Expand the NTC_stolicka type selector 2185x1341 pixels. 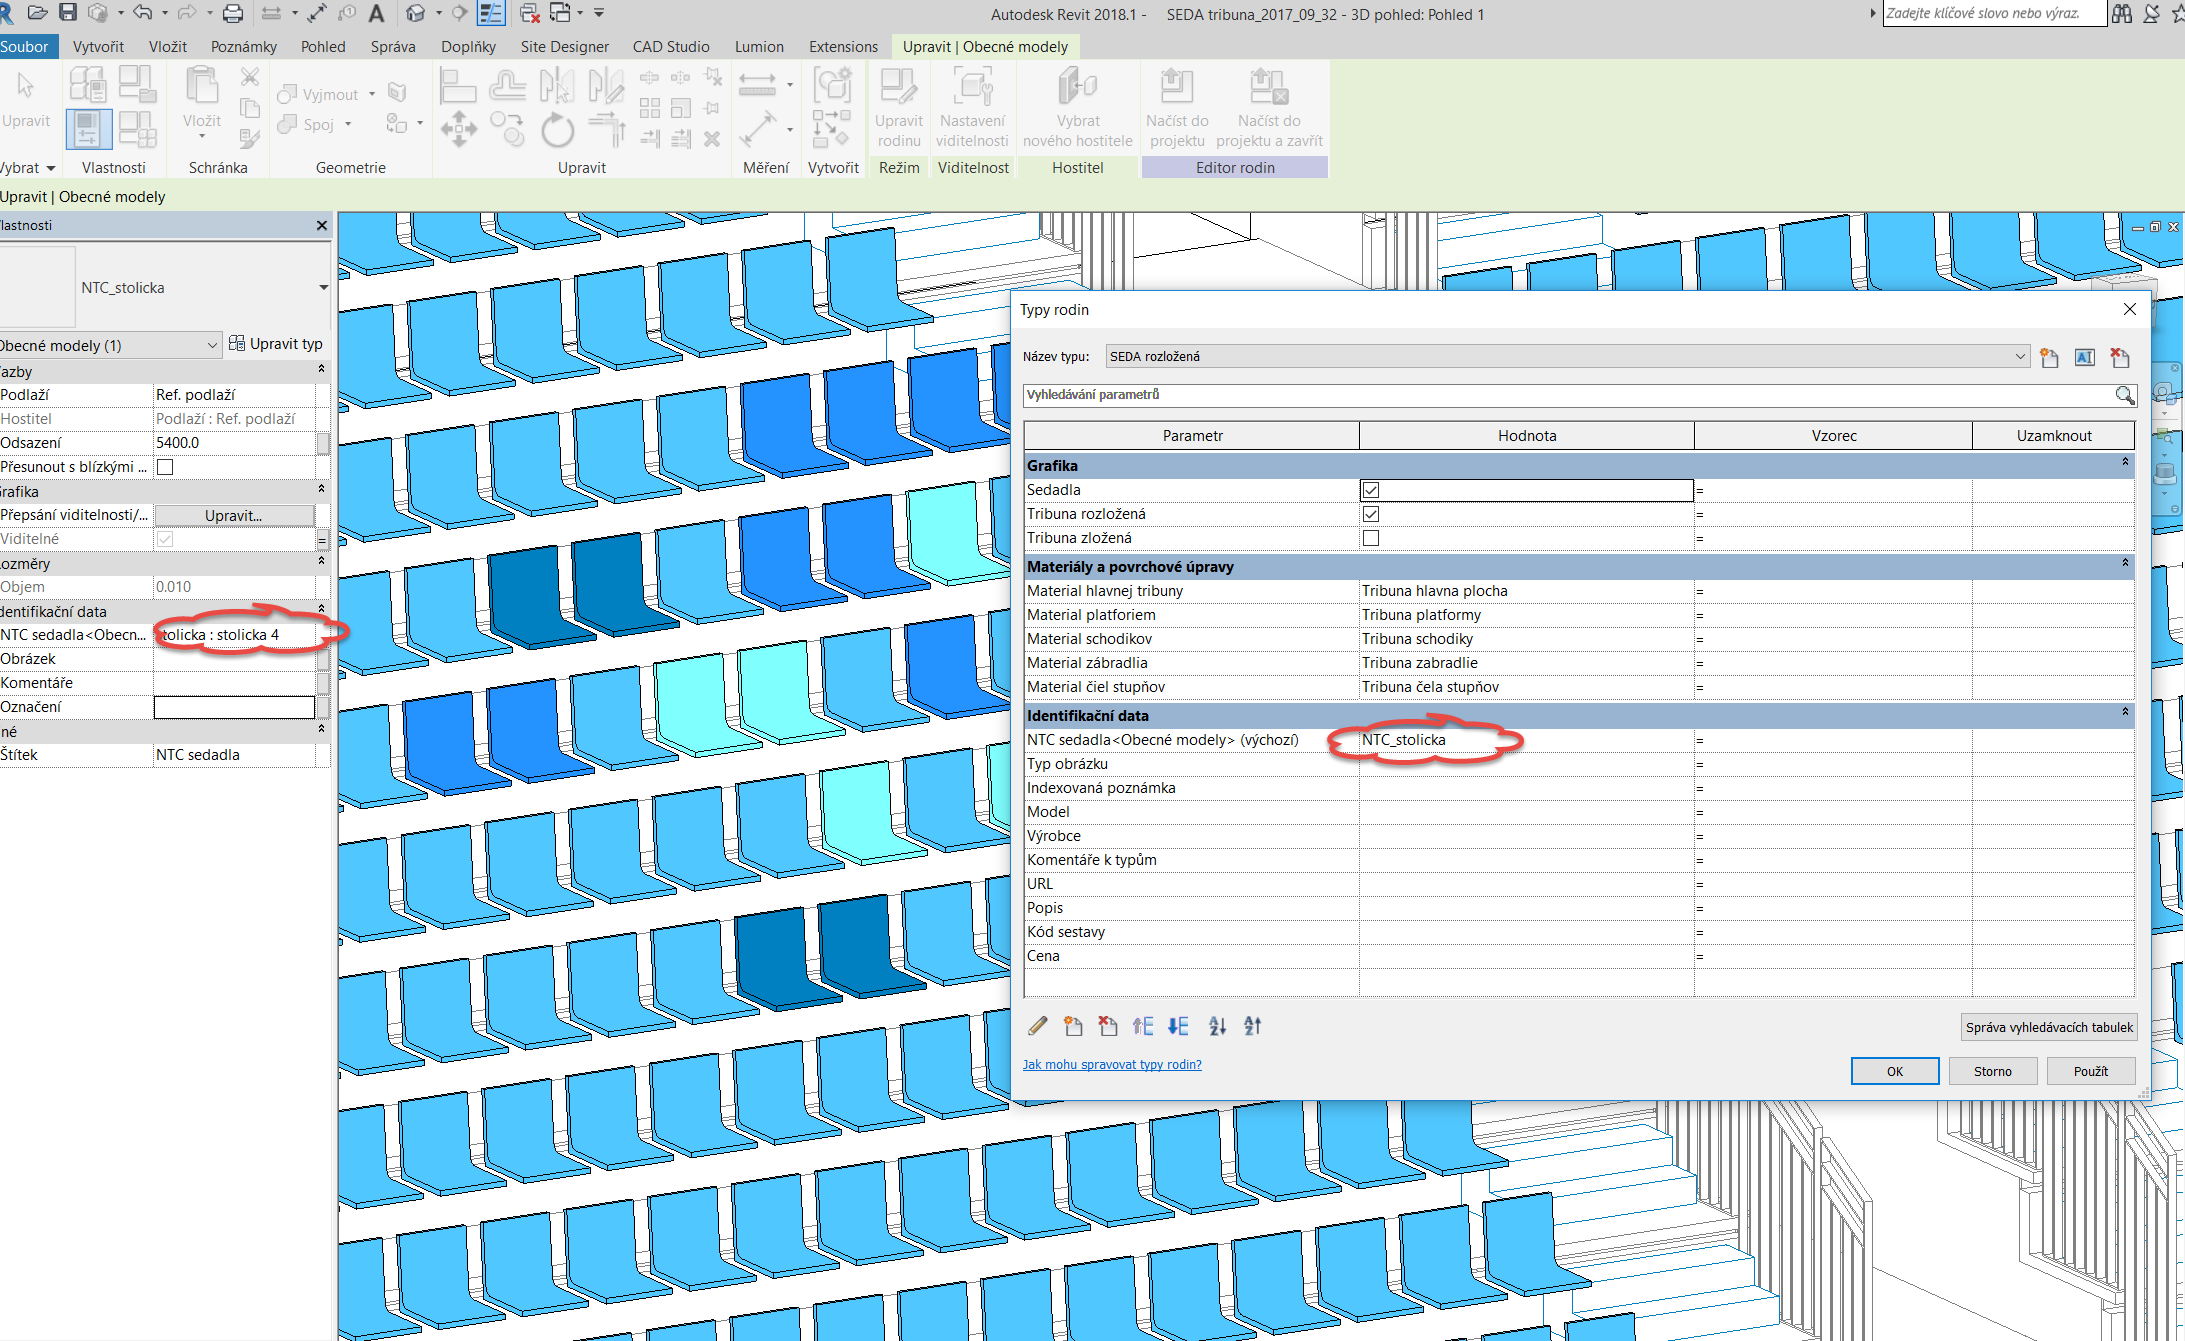[323, 288]
